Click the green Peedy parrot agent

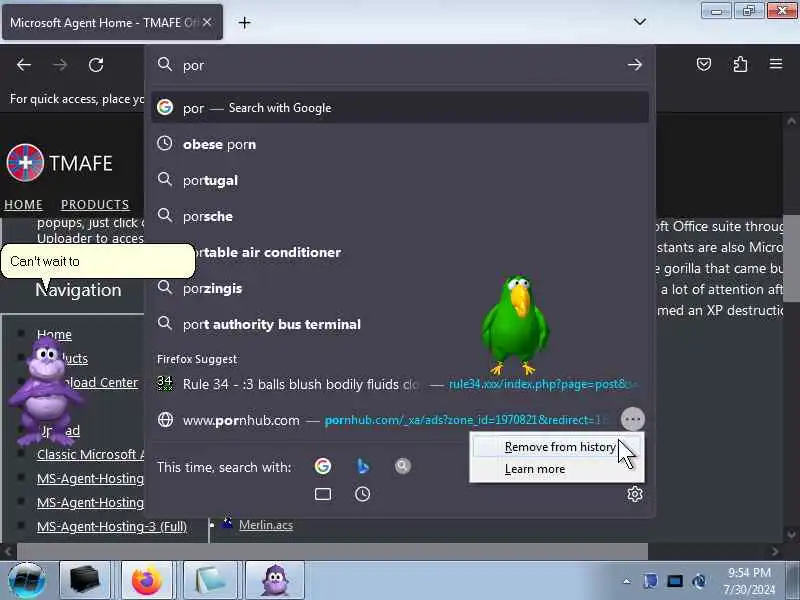[515, 325]
